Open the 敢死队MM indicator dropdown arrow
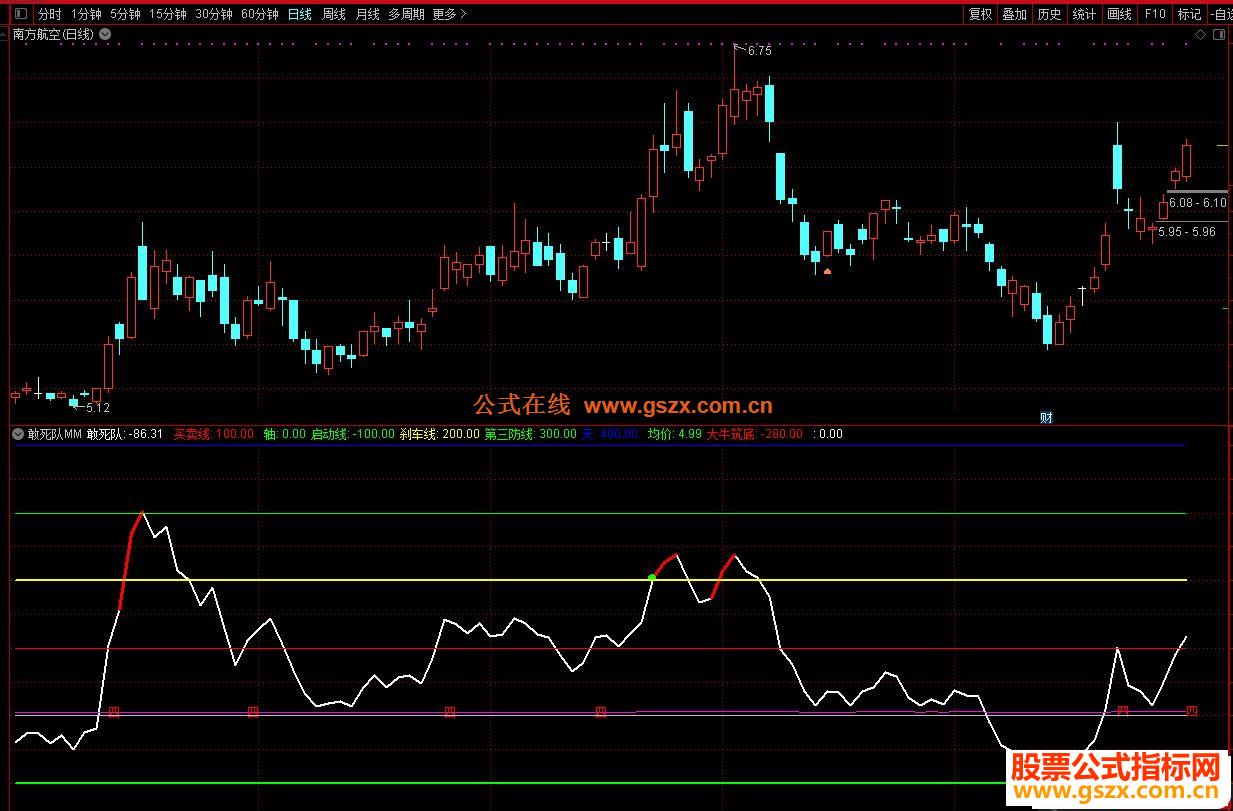This screenshot has width=1233, height=811. pyautogui.click(x=18, y=434)
